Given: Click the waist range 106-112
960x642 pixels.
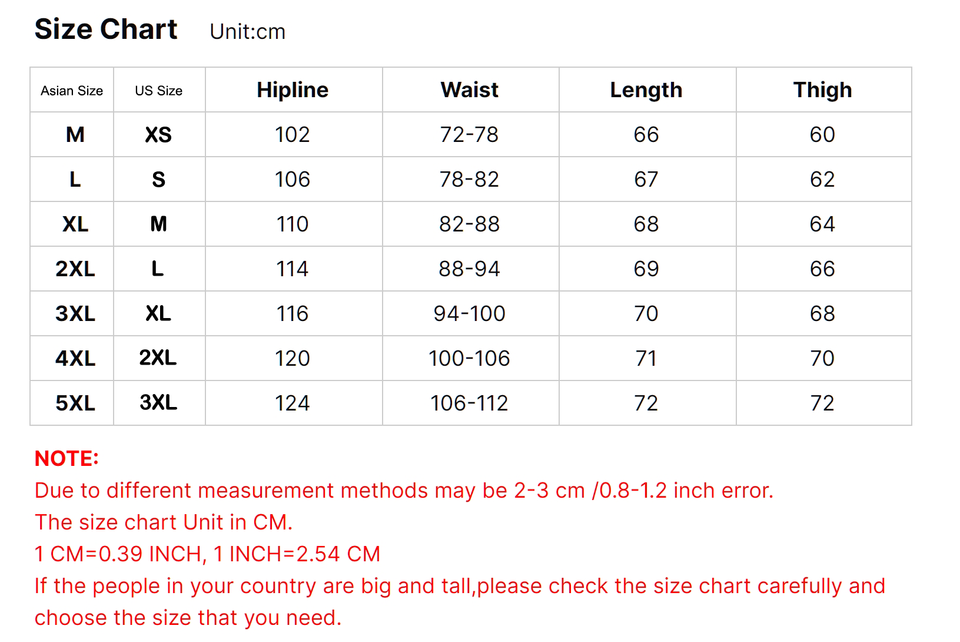Looking at the screenshot, I should [x=469, y=403].
